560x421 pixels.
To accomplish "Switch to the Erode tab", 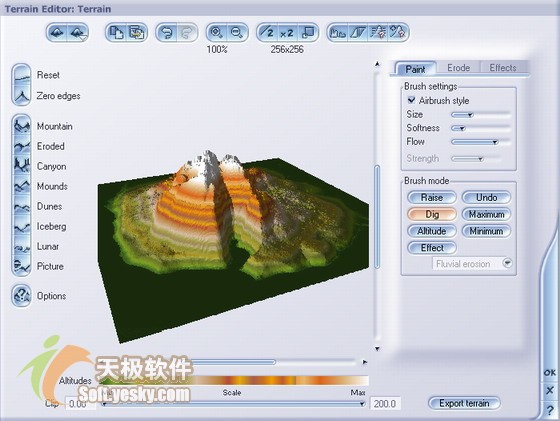I will coord(458,67).
